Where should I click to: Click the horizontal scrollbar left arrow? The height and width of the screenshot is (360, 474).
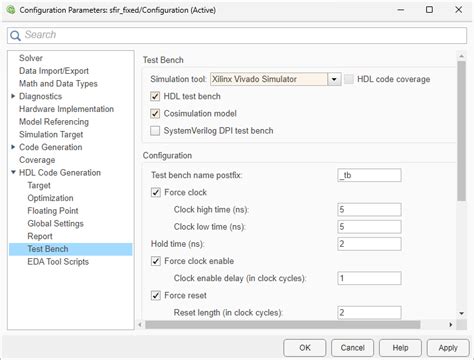pos(140,324)
